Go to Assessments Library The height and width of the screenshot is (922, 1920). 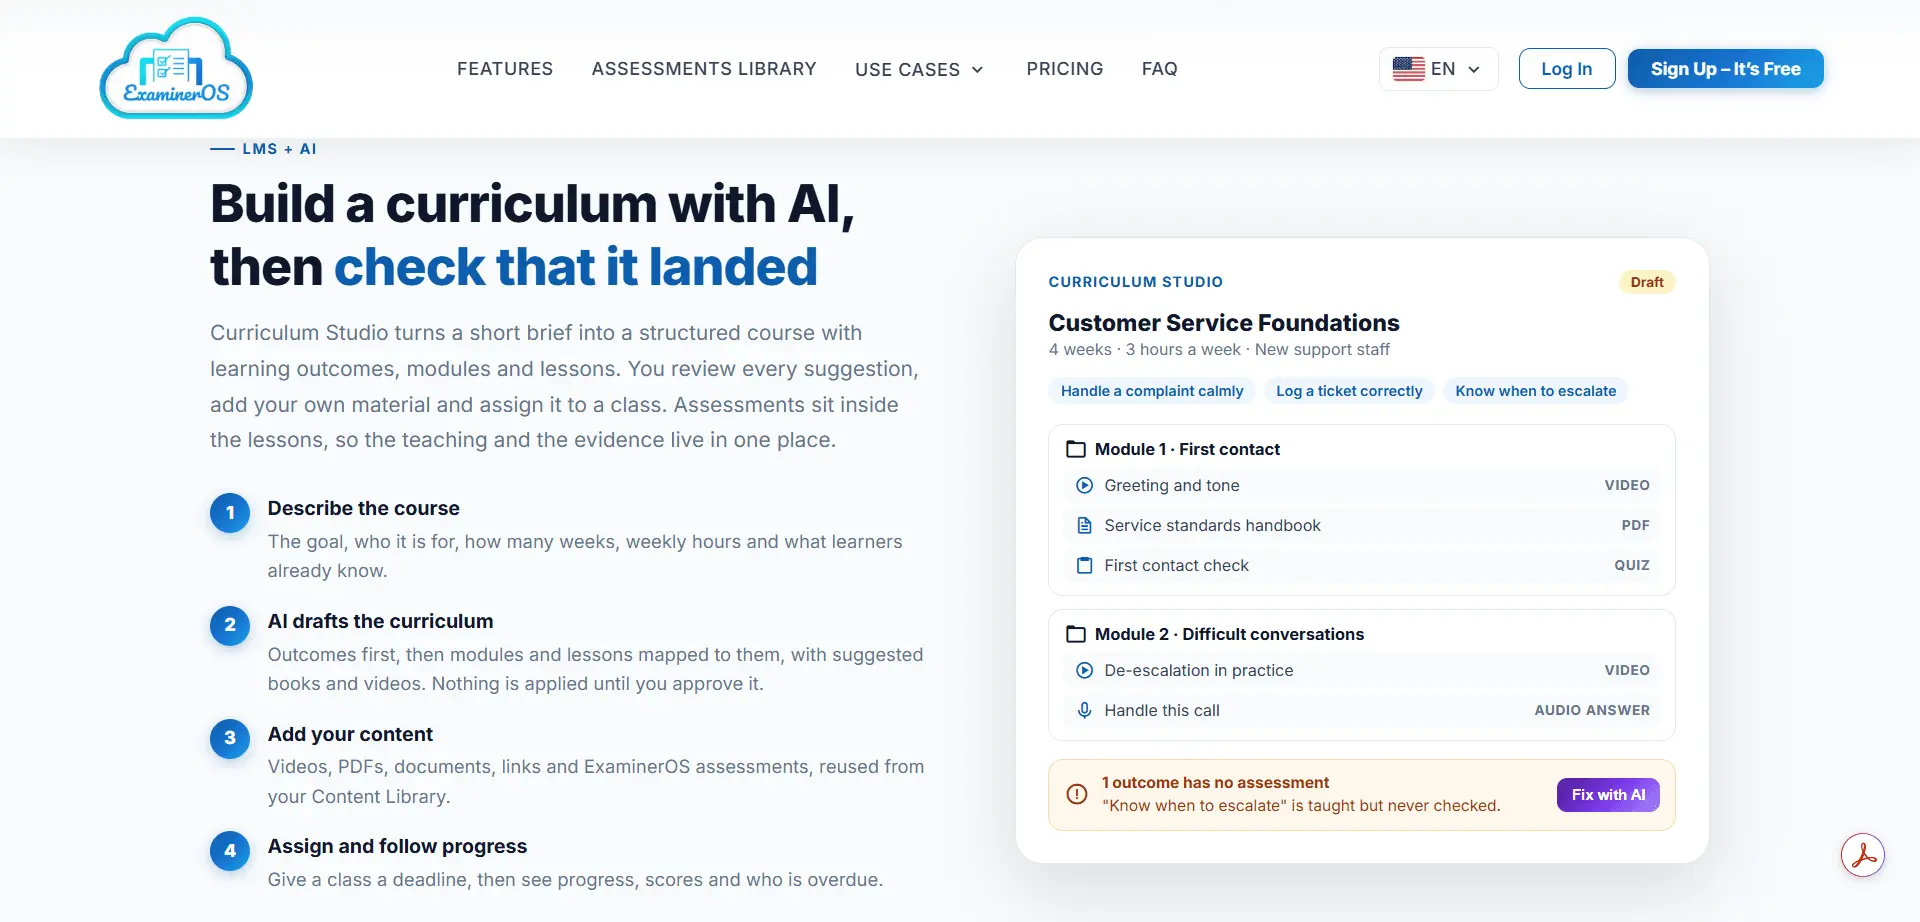click(x=704, y=69)
